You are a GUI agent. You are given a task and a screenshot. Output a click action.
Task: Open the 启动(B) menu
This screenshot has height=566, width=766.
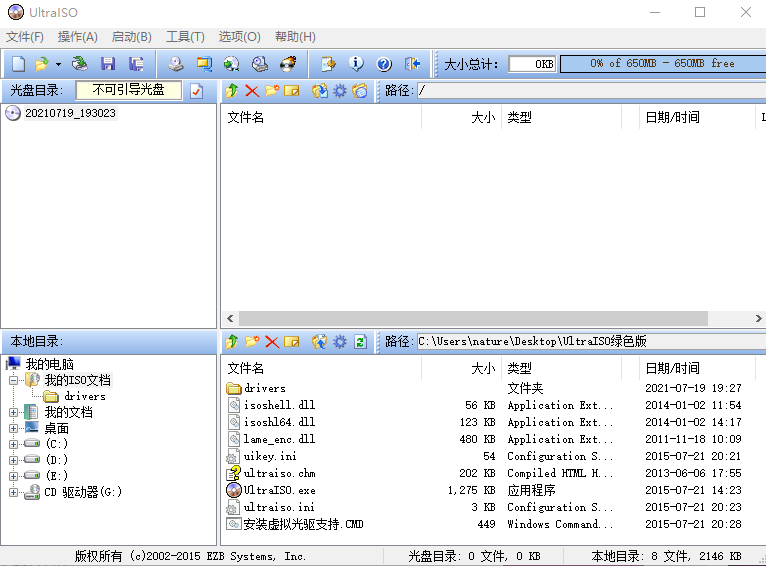[131, 37]
